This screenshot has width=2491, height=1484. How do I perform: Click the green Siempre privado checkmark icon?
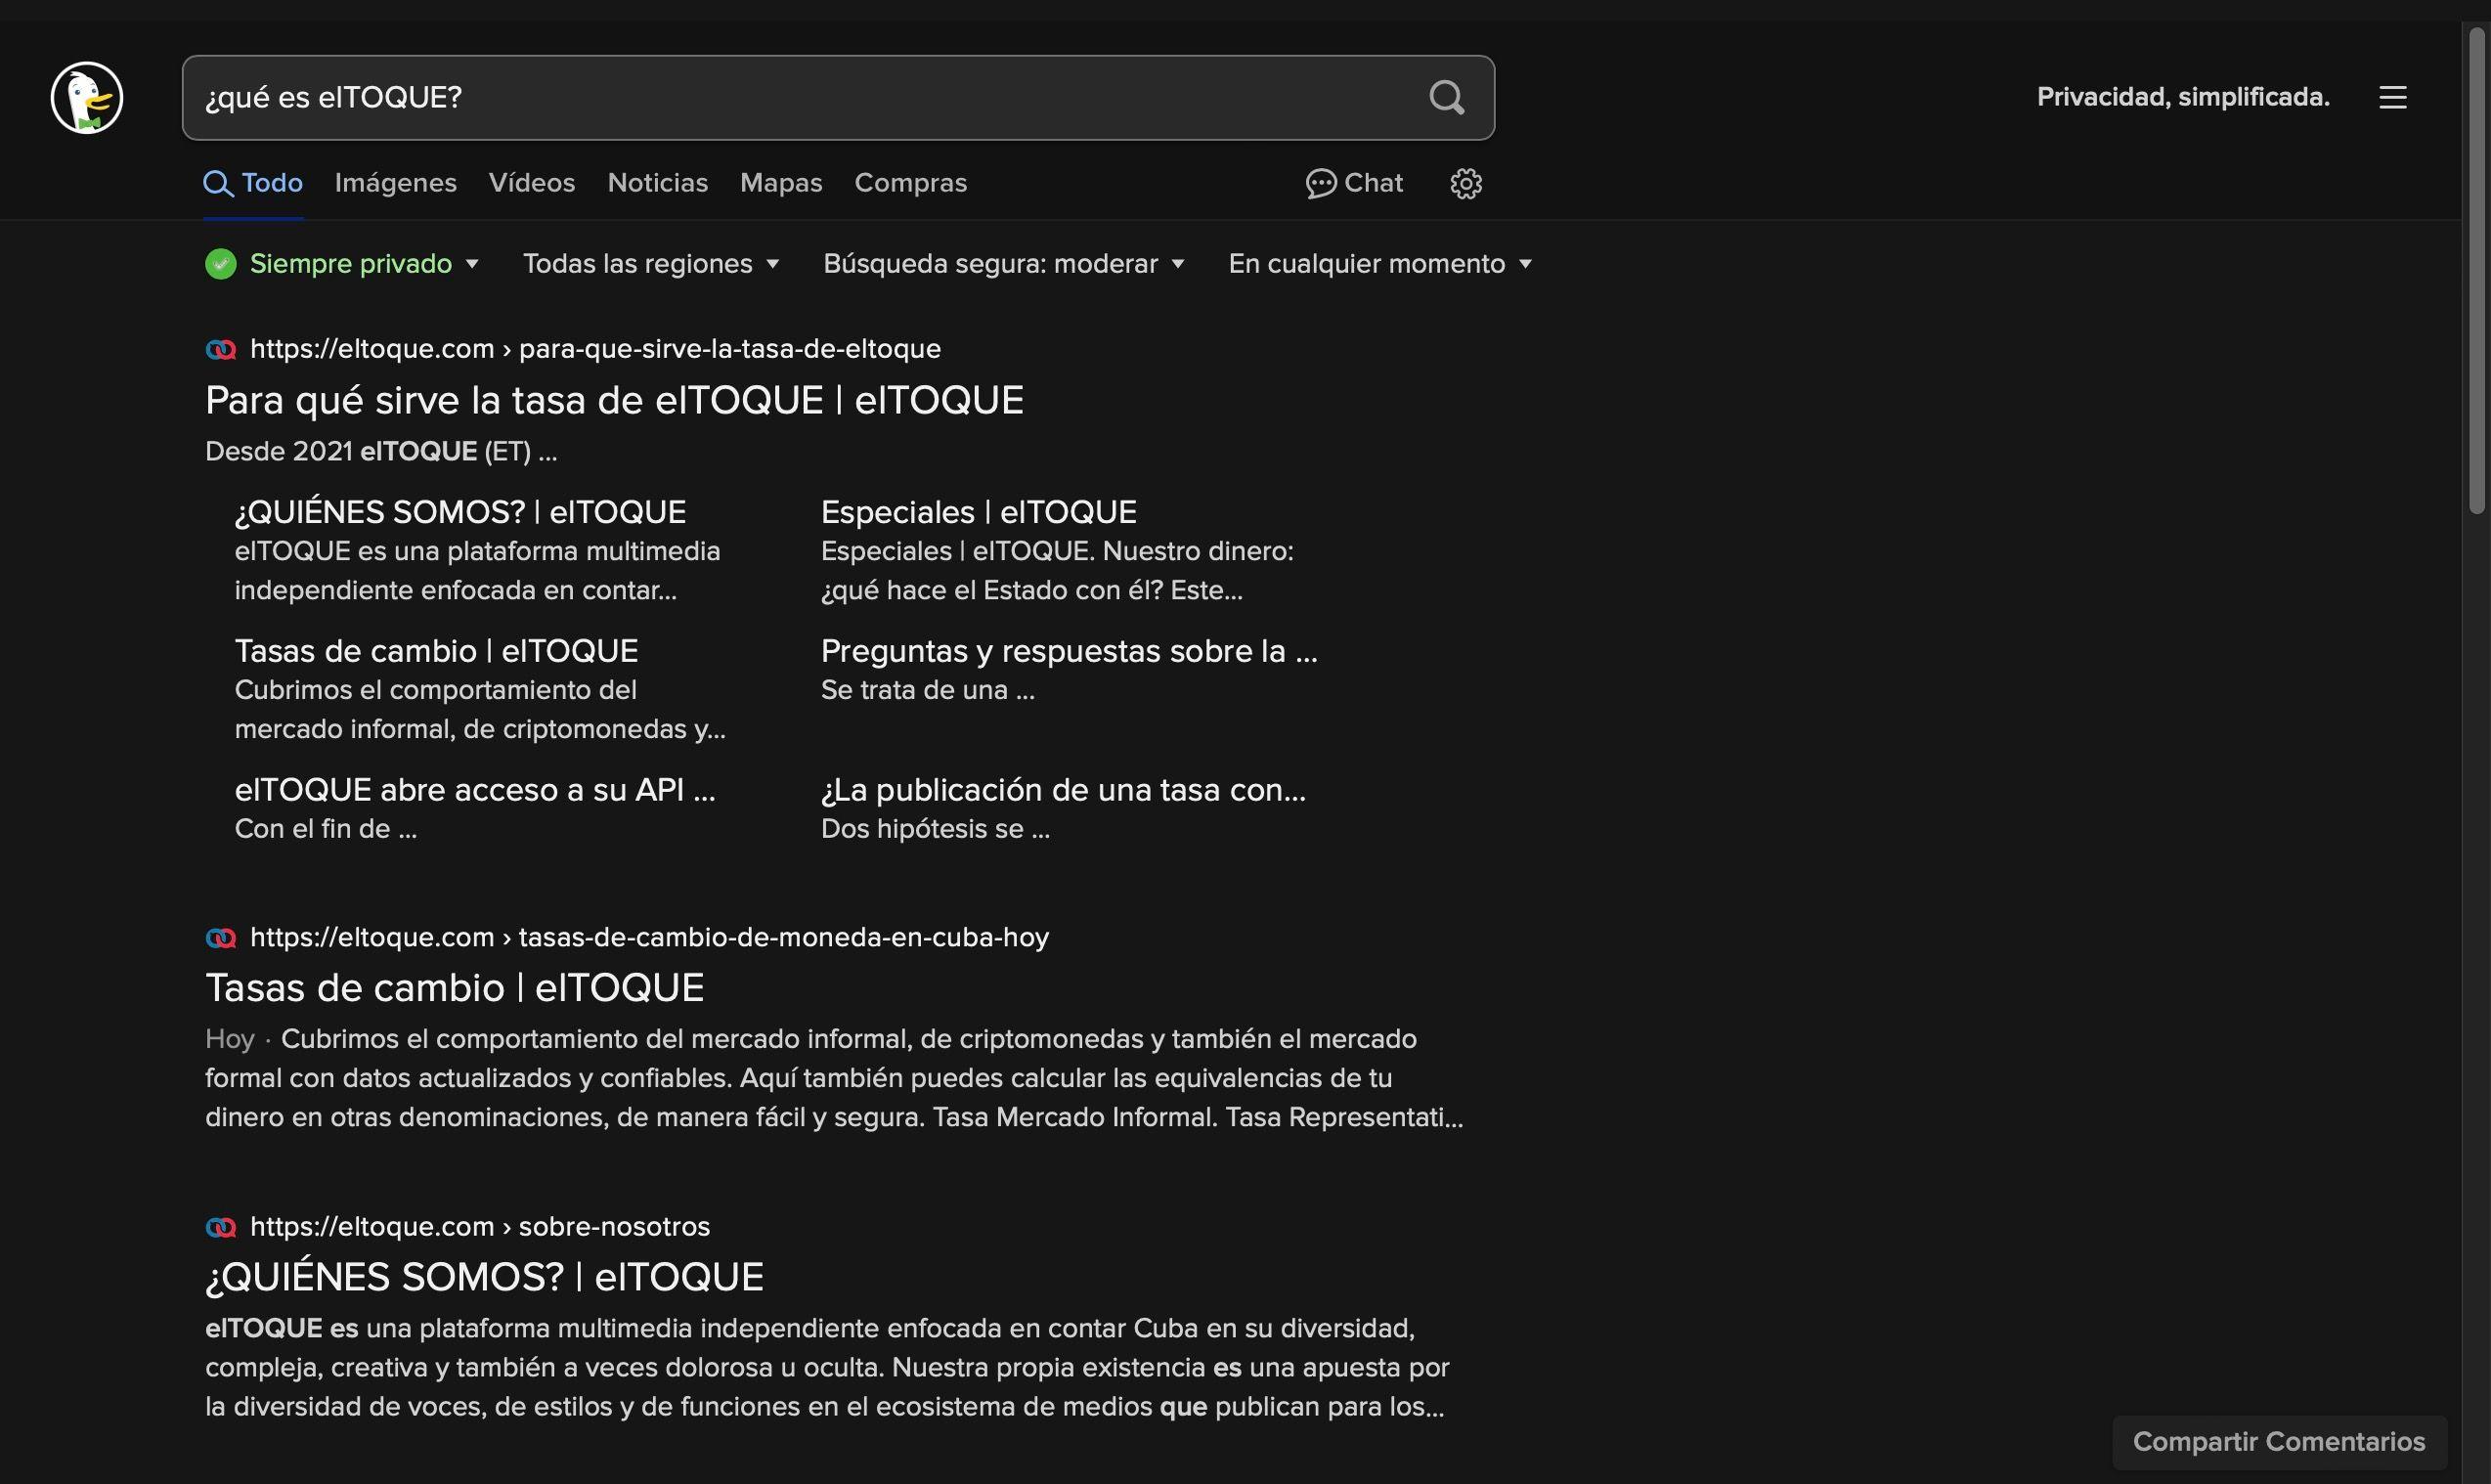click(220, 264)
